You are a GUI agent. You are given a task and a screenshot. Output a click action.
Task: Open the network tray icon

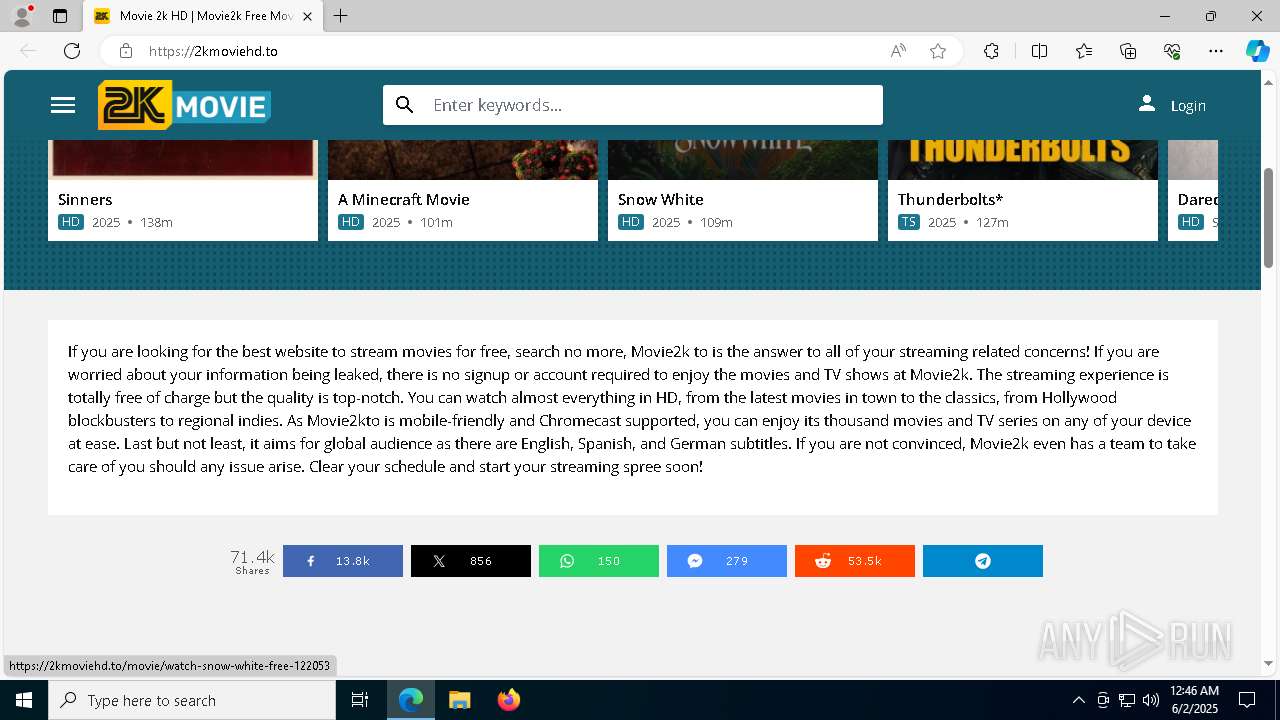pyautogui.click(x=1127, y=700)
